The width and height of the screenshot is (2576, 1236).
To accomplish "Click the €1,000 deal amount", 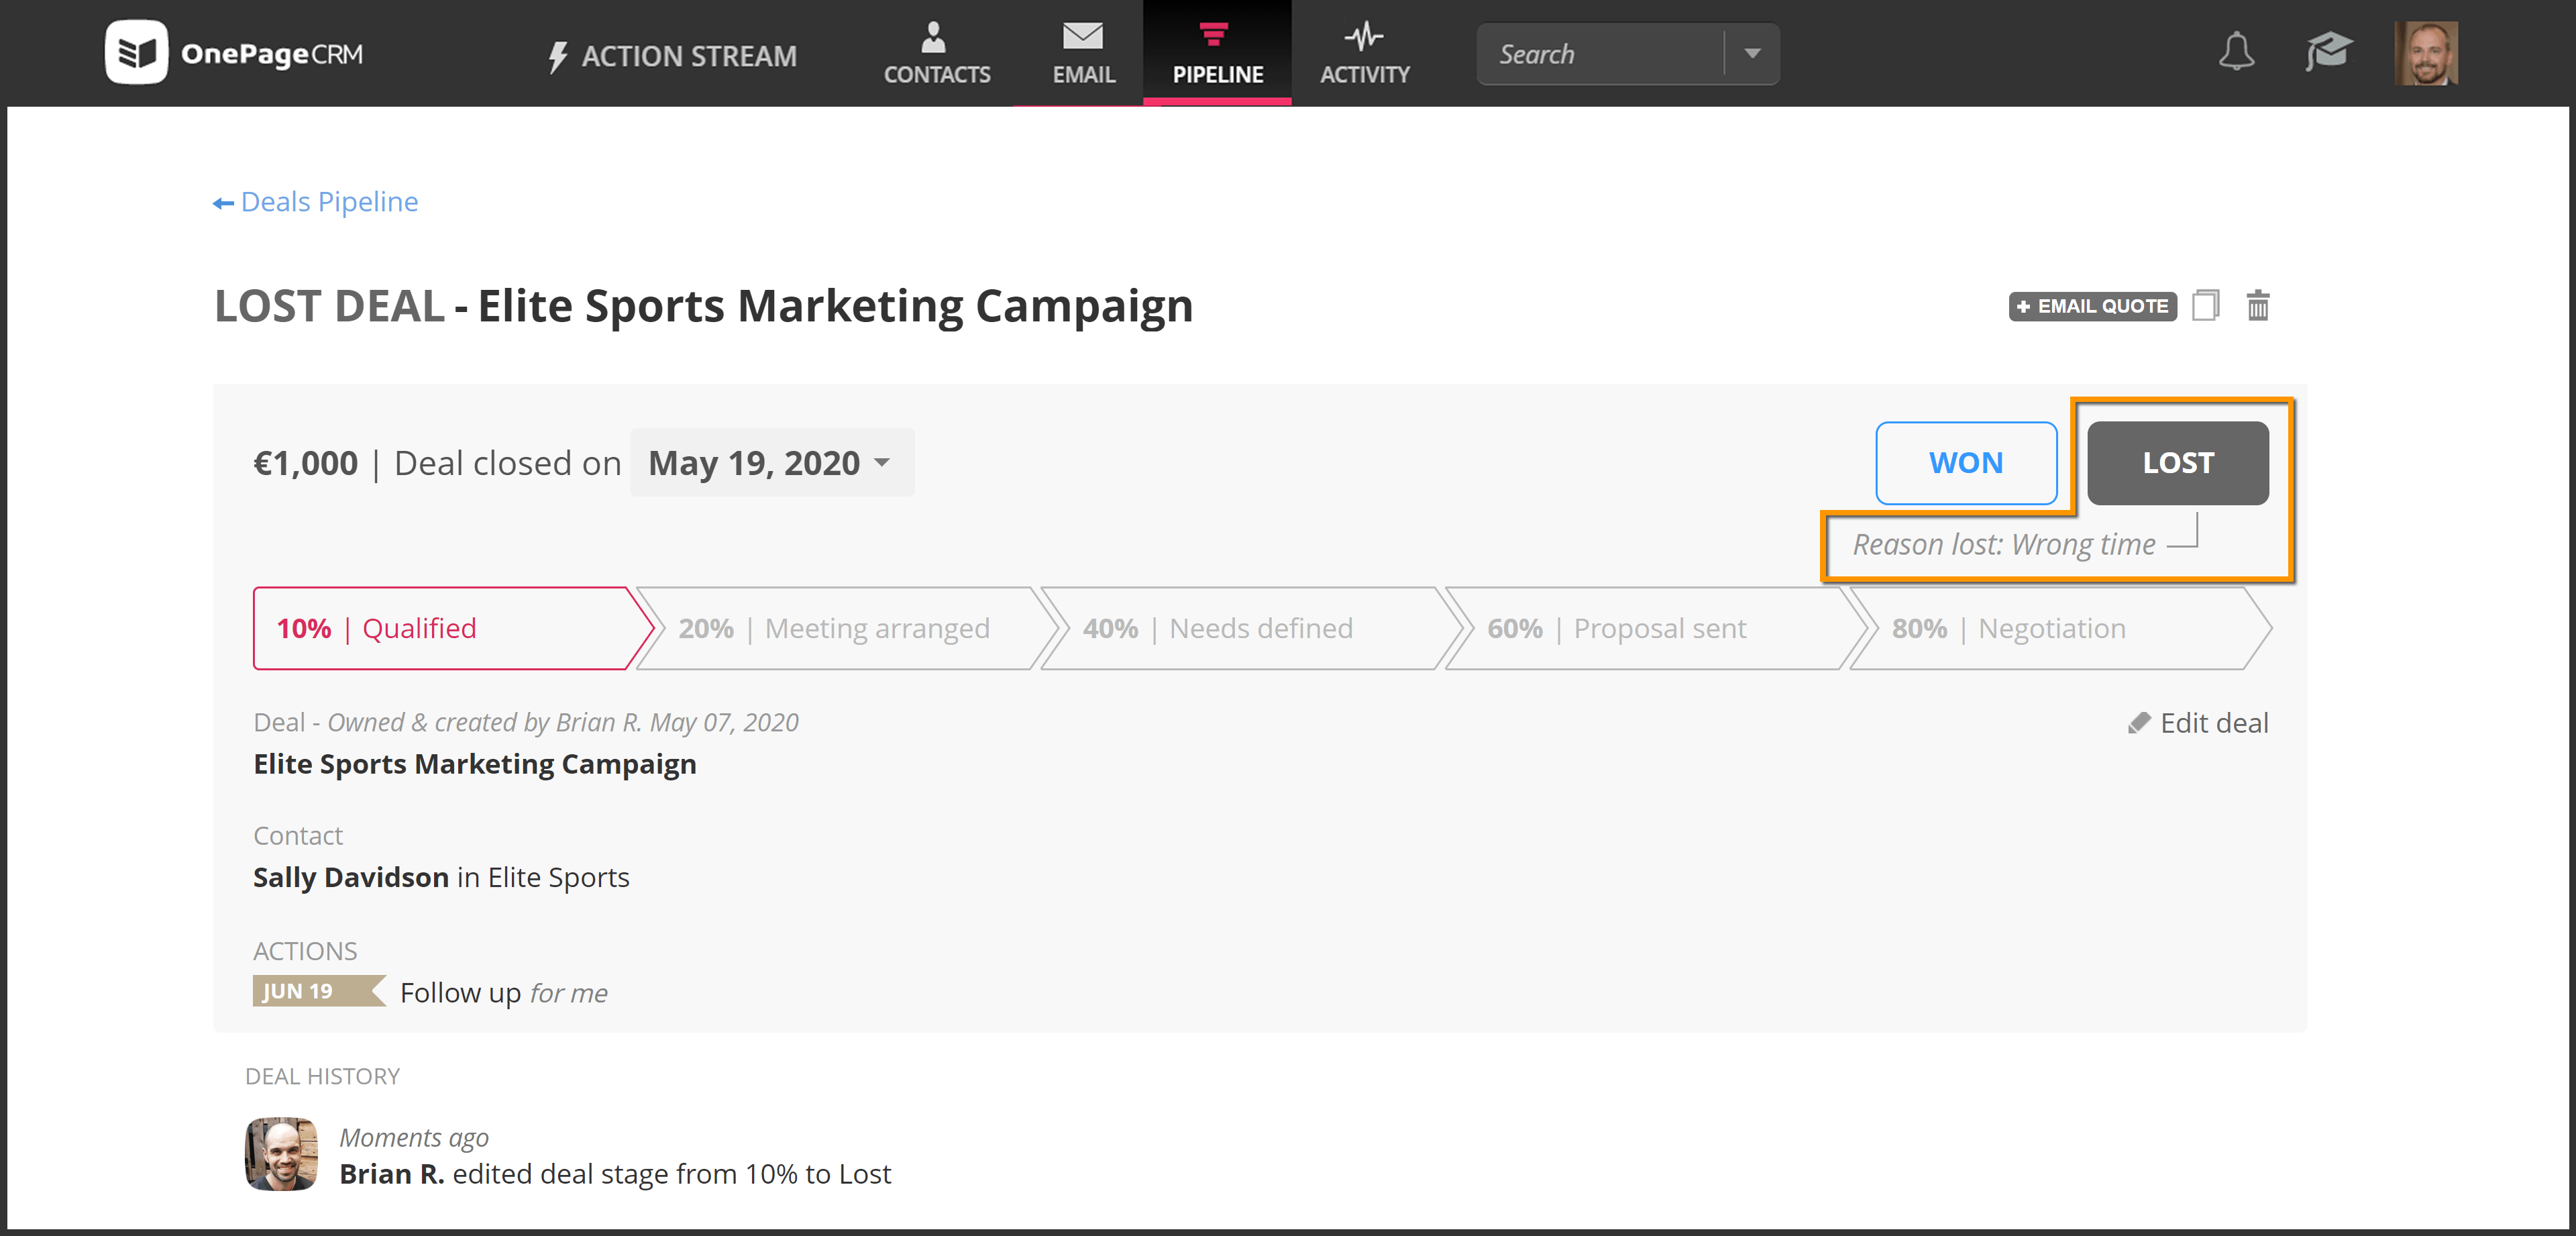I will [305, 463].
